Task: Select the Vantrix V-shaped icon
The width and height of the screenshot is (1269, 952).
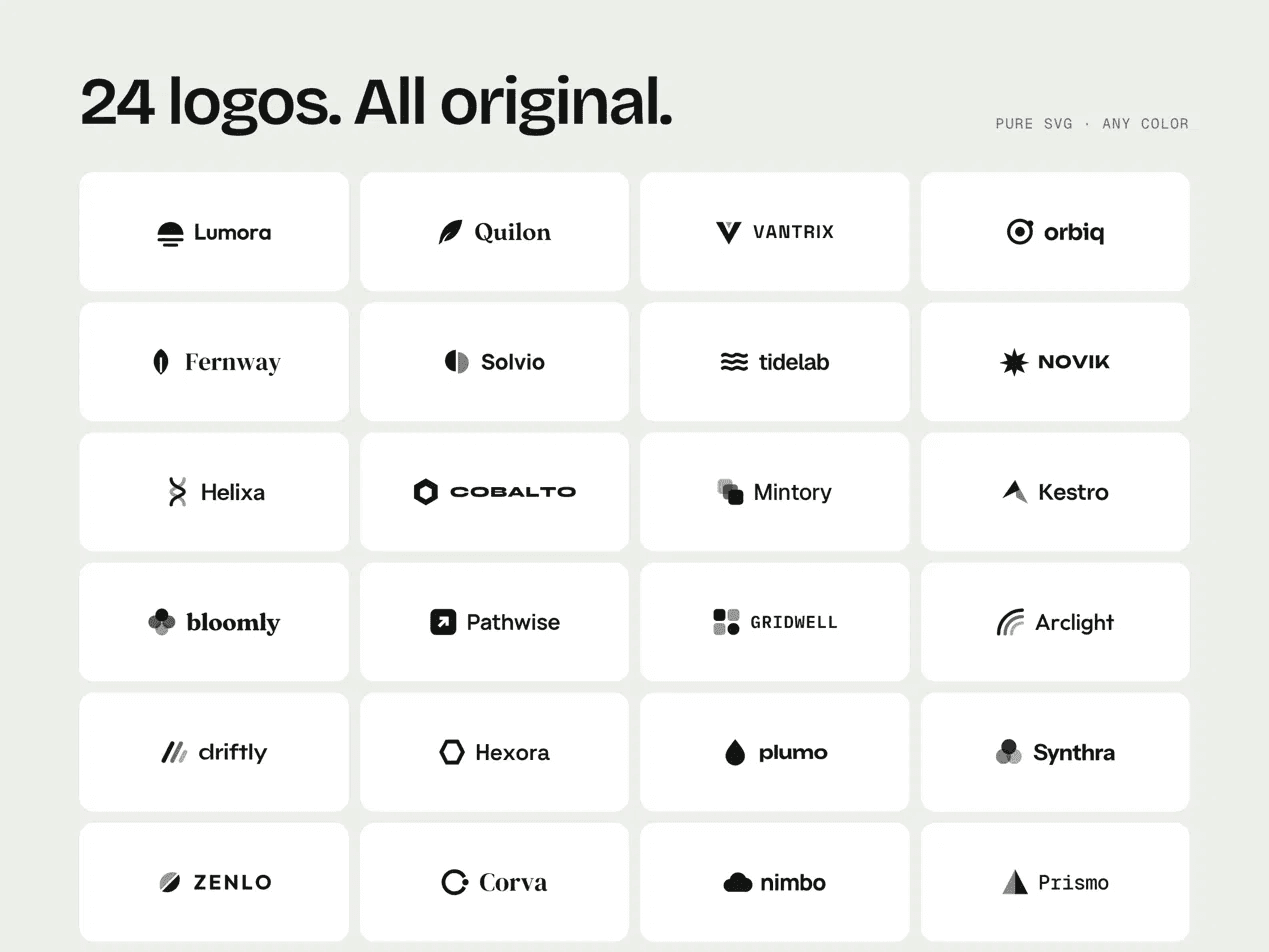Action: (729, 232)
